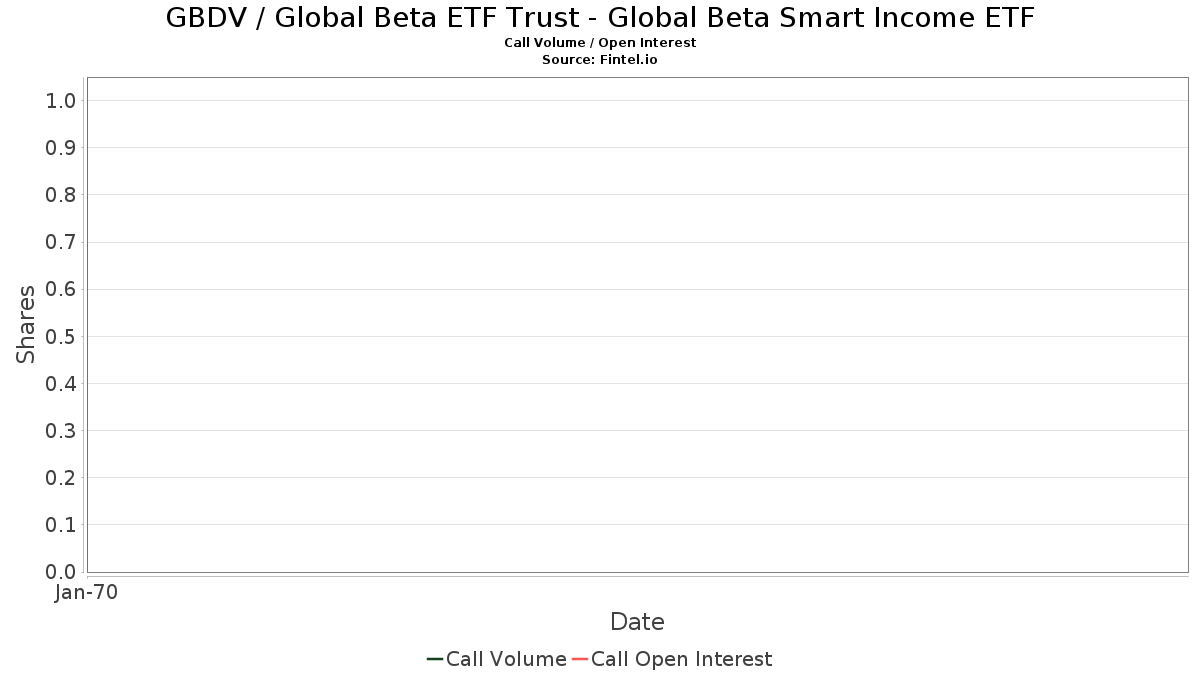Click the 0.8 y-axis label
This screenshot has height=675, width=1200.
(x=61, y=195)
